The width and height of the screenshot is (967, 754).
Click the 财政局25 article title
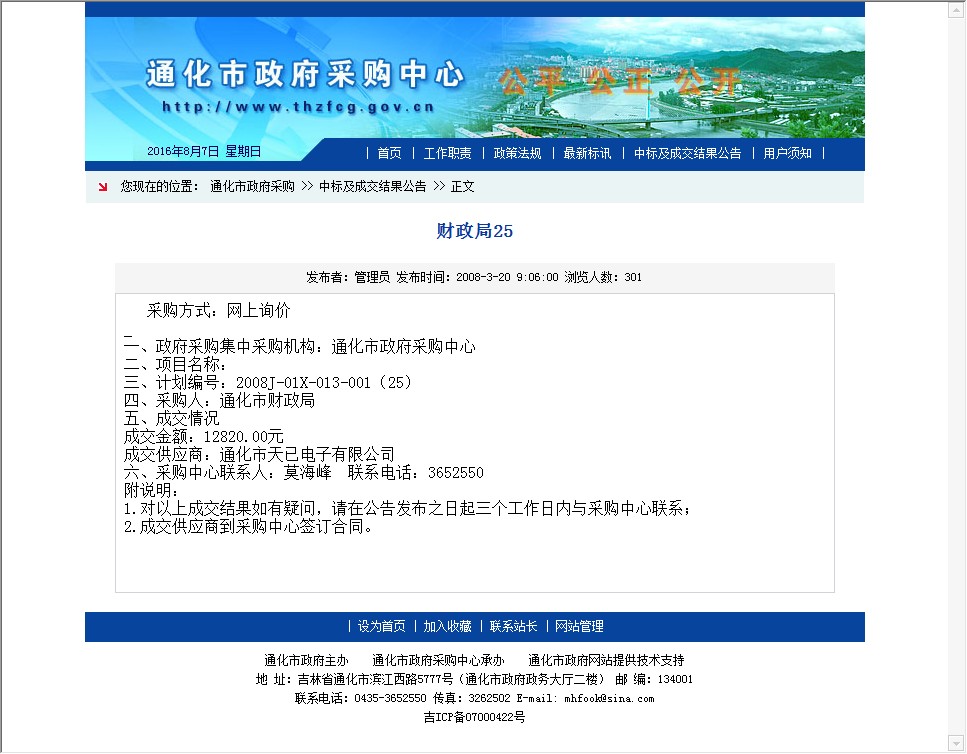(474, 231)
